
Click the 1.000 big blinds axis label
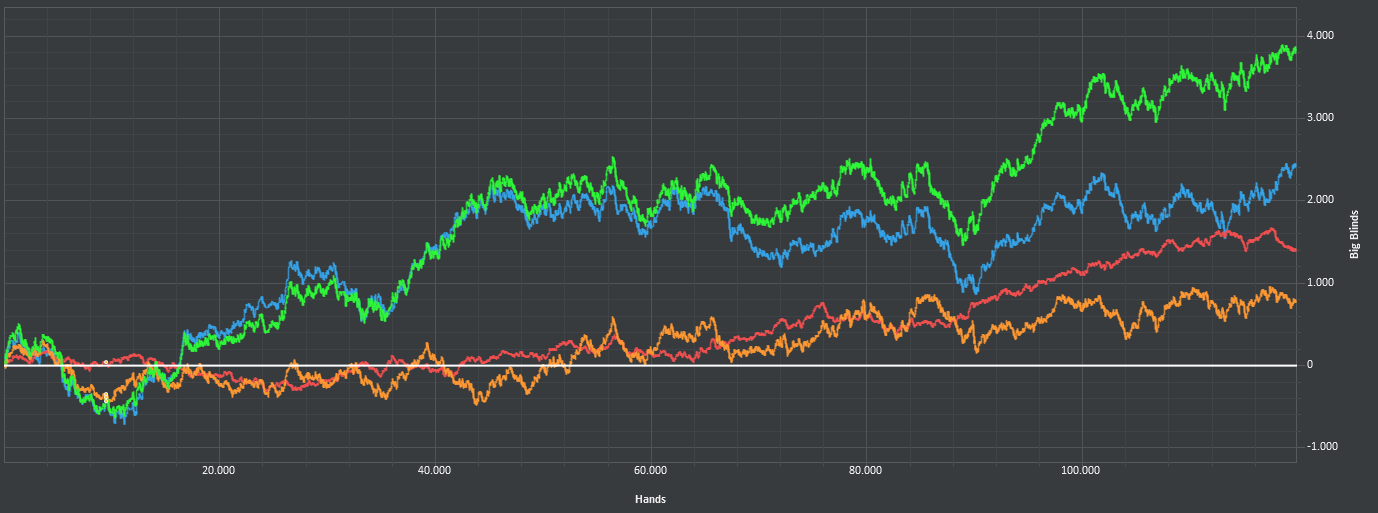coord(1320,283)
